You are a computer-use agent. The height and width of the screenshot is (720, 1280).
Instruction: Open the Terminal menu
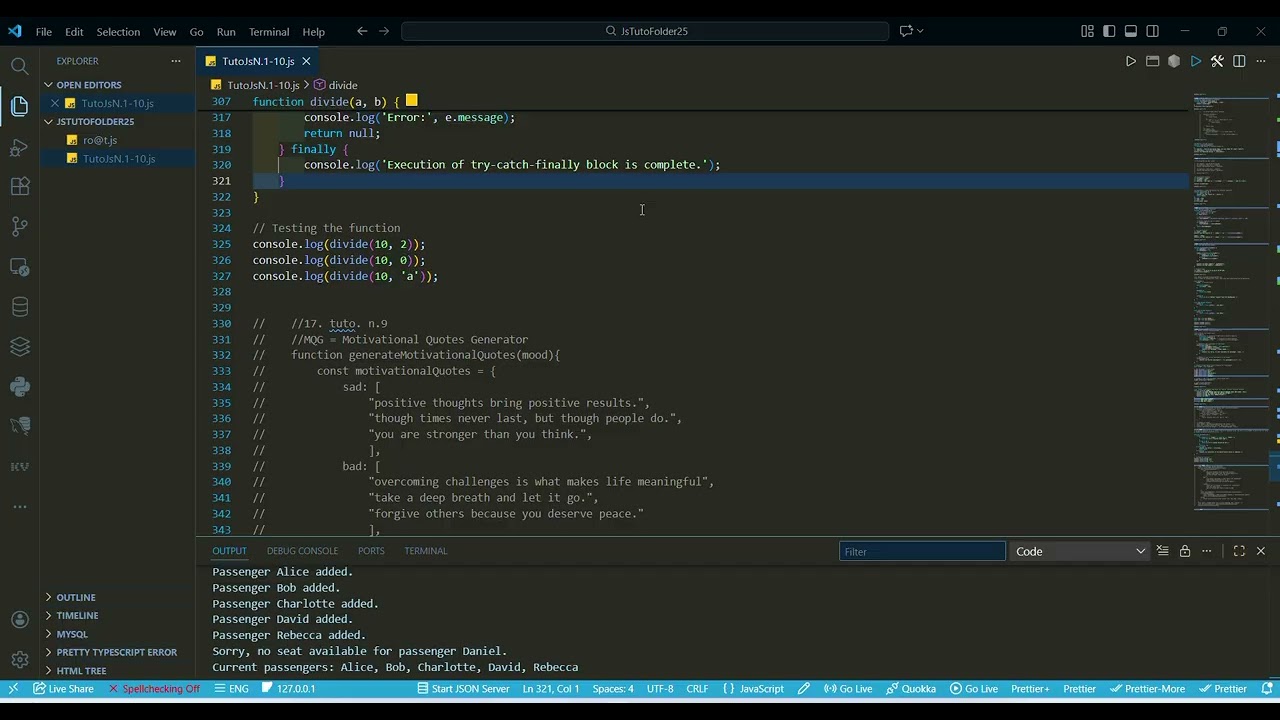point(269,31)
